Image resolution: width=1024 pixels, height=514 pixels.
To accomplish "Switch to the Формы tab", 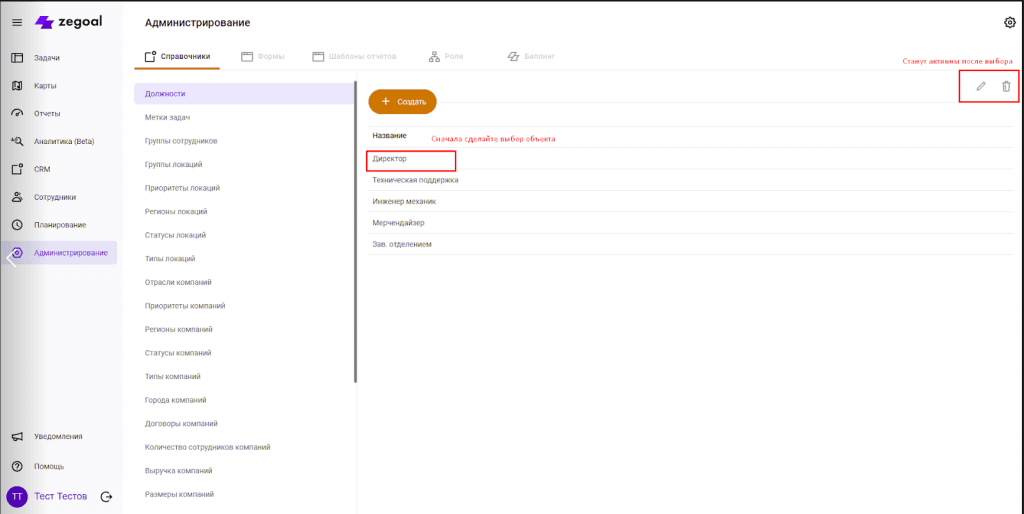I will [263, 57].
